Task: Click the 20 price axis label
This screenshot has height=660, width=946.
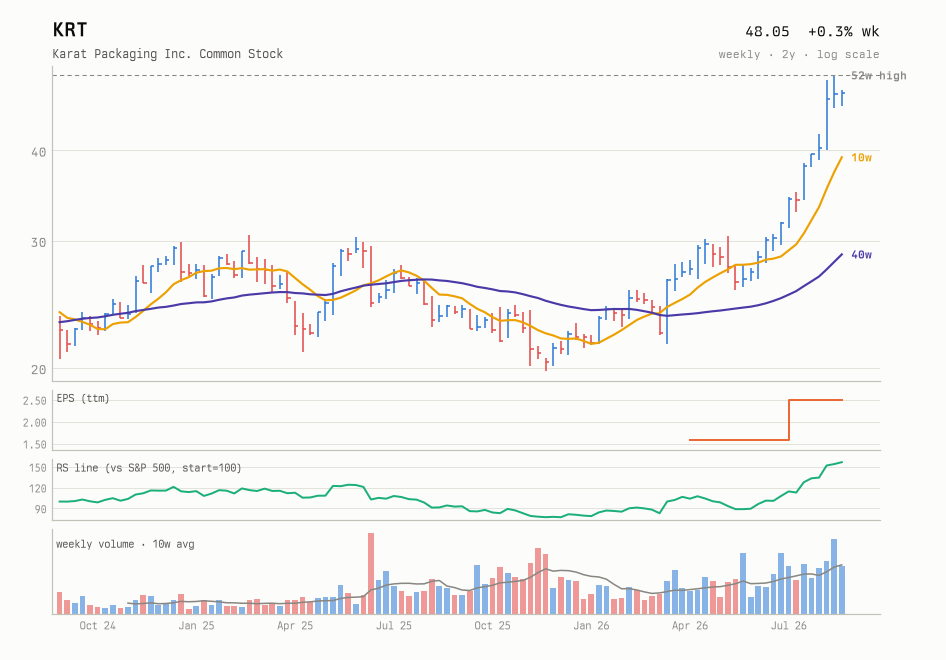Action: pyautogui.click(x=39, y=370)
